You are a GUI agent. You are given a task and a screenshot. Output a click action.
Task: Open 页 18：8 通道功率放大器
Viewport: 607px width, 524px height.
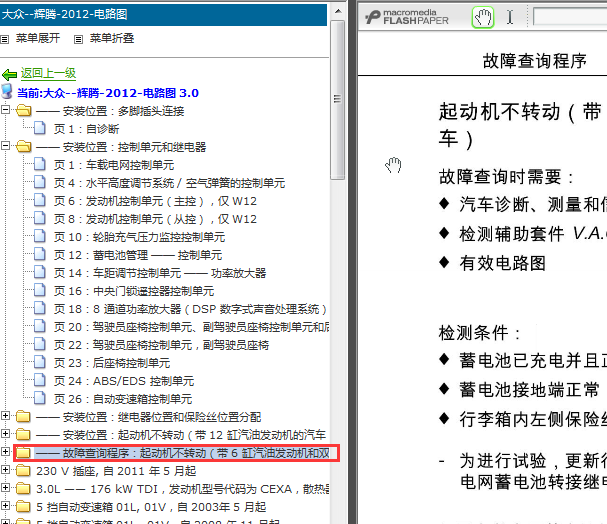190,309
